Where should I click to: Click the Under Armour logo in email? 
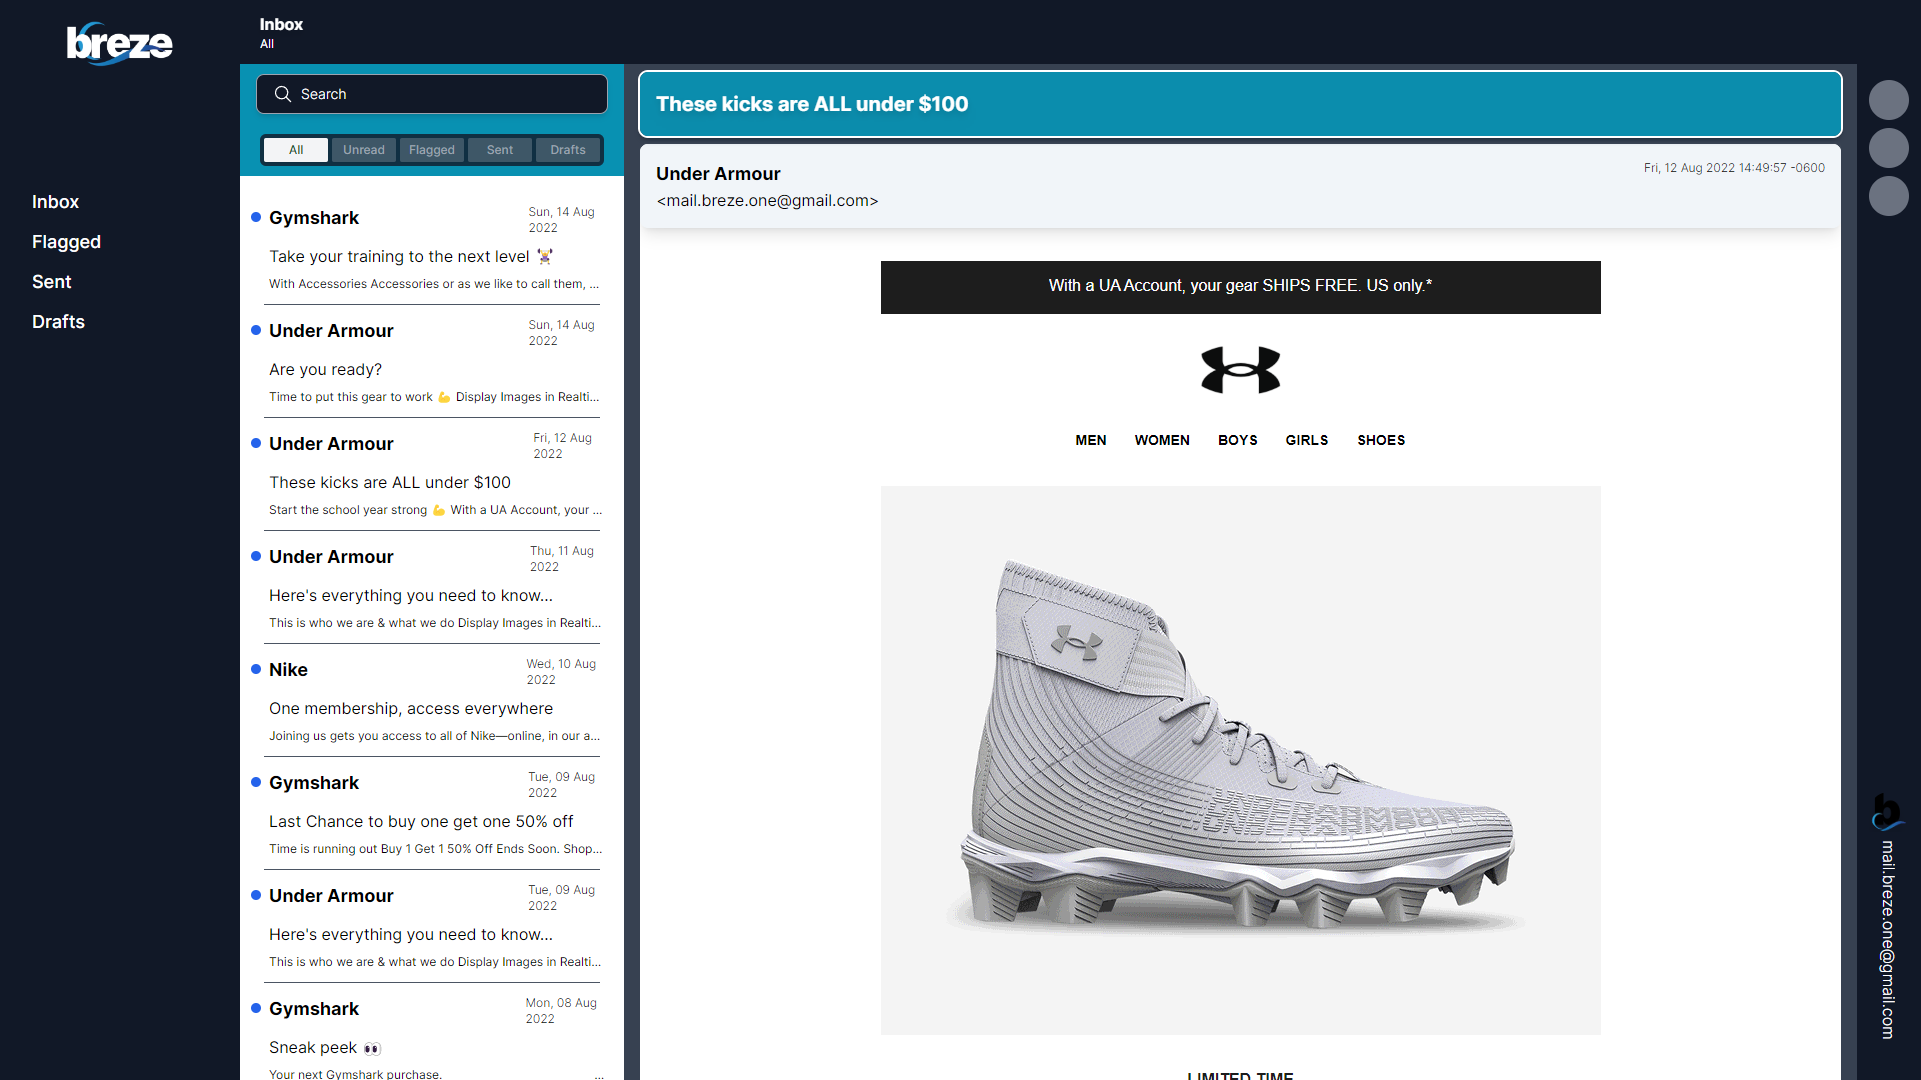(x=1240, y=370)
